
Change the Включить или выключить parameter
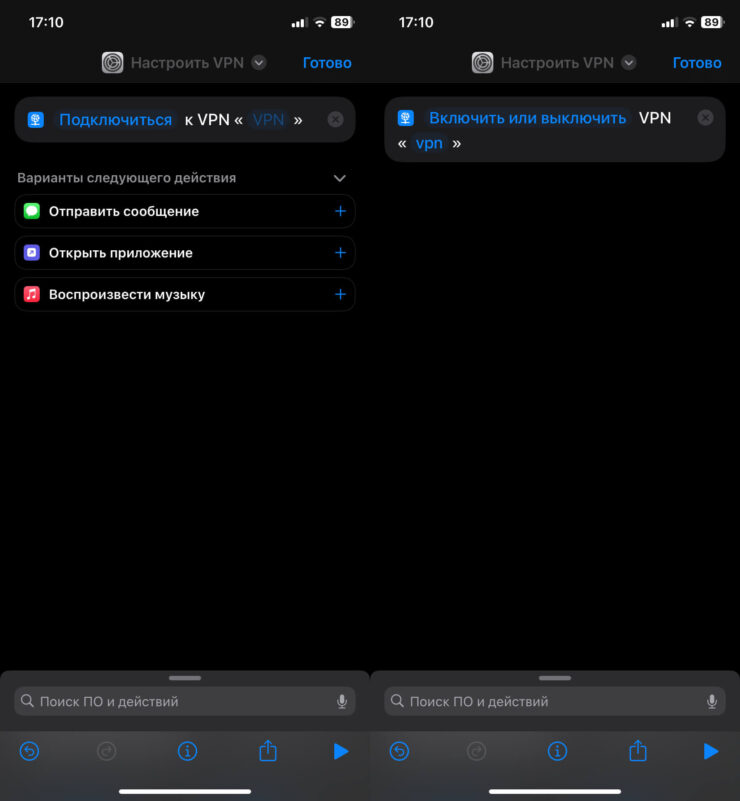coord(527,118)
